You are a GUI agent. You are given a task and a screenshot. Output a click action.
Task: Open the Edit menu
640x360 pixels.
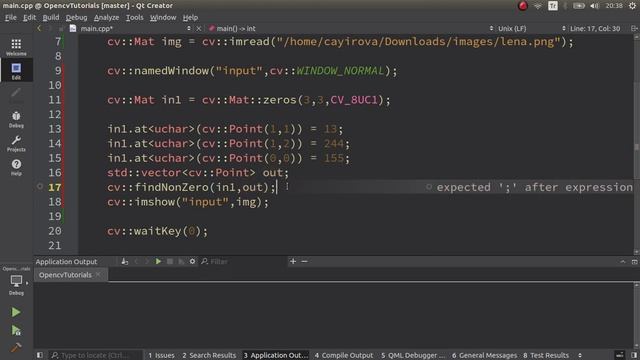tap(29, 17)
